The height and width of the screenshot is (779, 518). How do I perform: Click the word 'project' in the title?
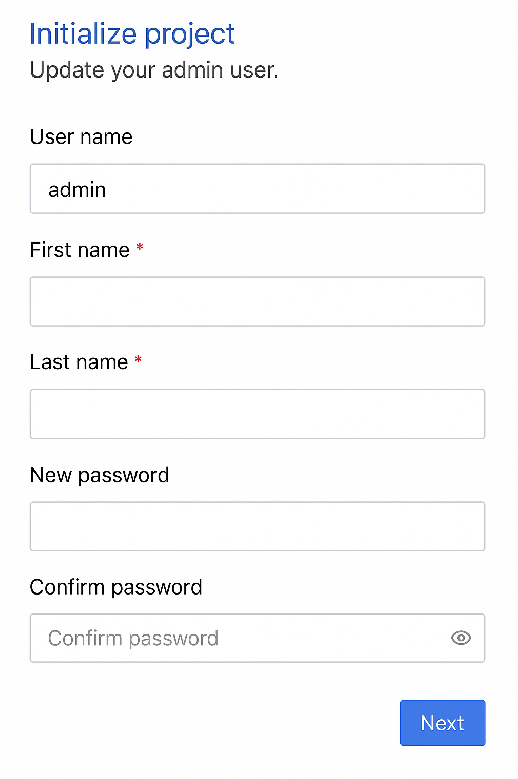coord(190,36)
